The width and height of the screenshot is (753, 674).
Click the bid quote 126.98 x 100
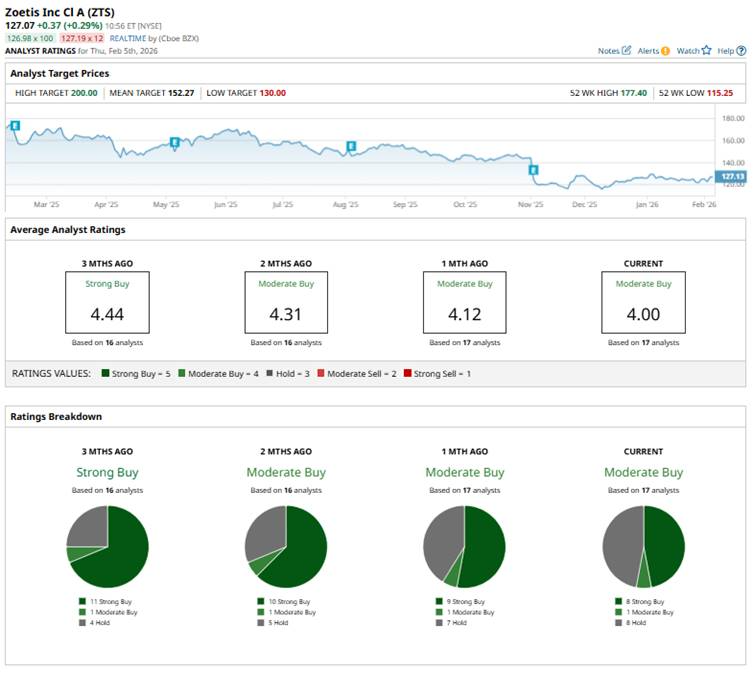pos(30,38)
